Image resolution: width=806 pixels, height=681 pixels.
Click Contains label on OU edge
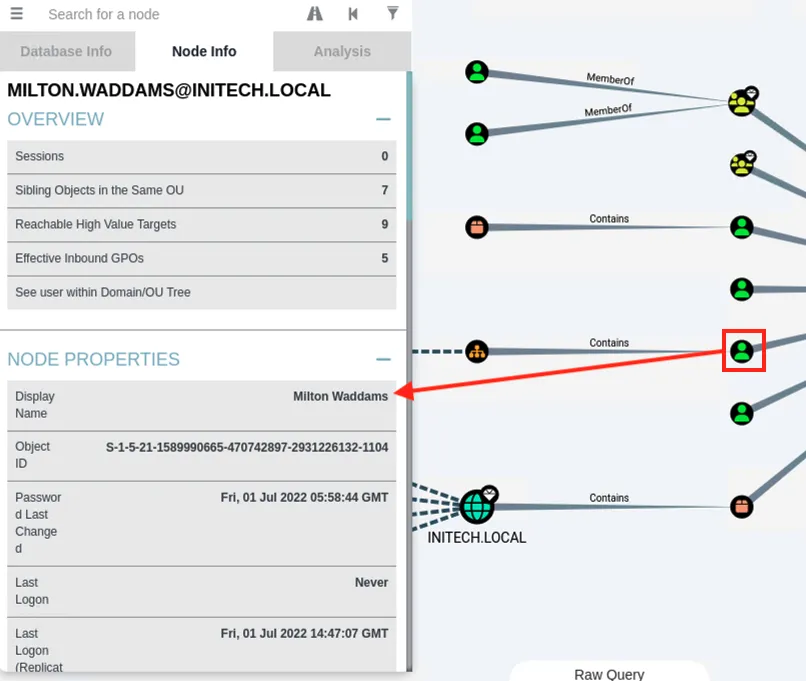(609, 343)
